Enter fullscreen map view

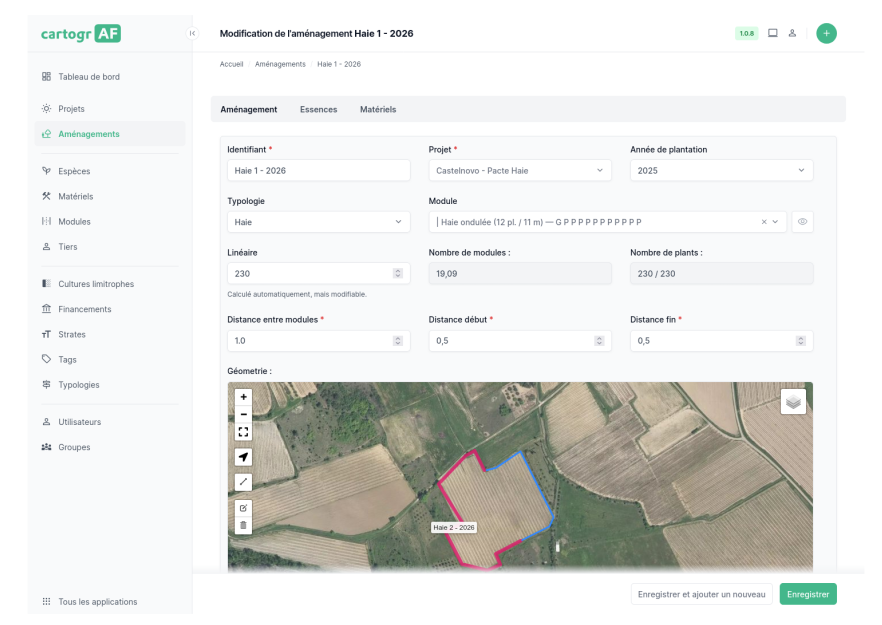pos(244,432)
